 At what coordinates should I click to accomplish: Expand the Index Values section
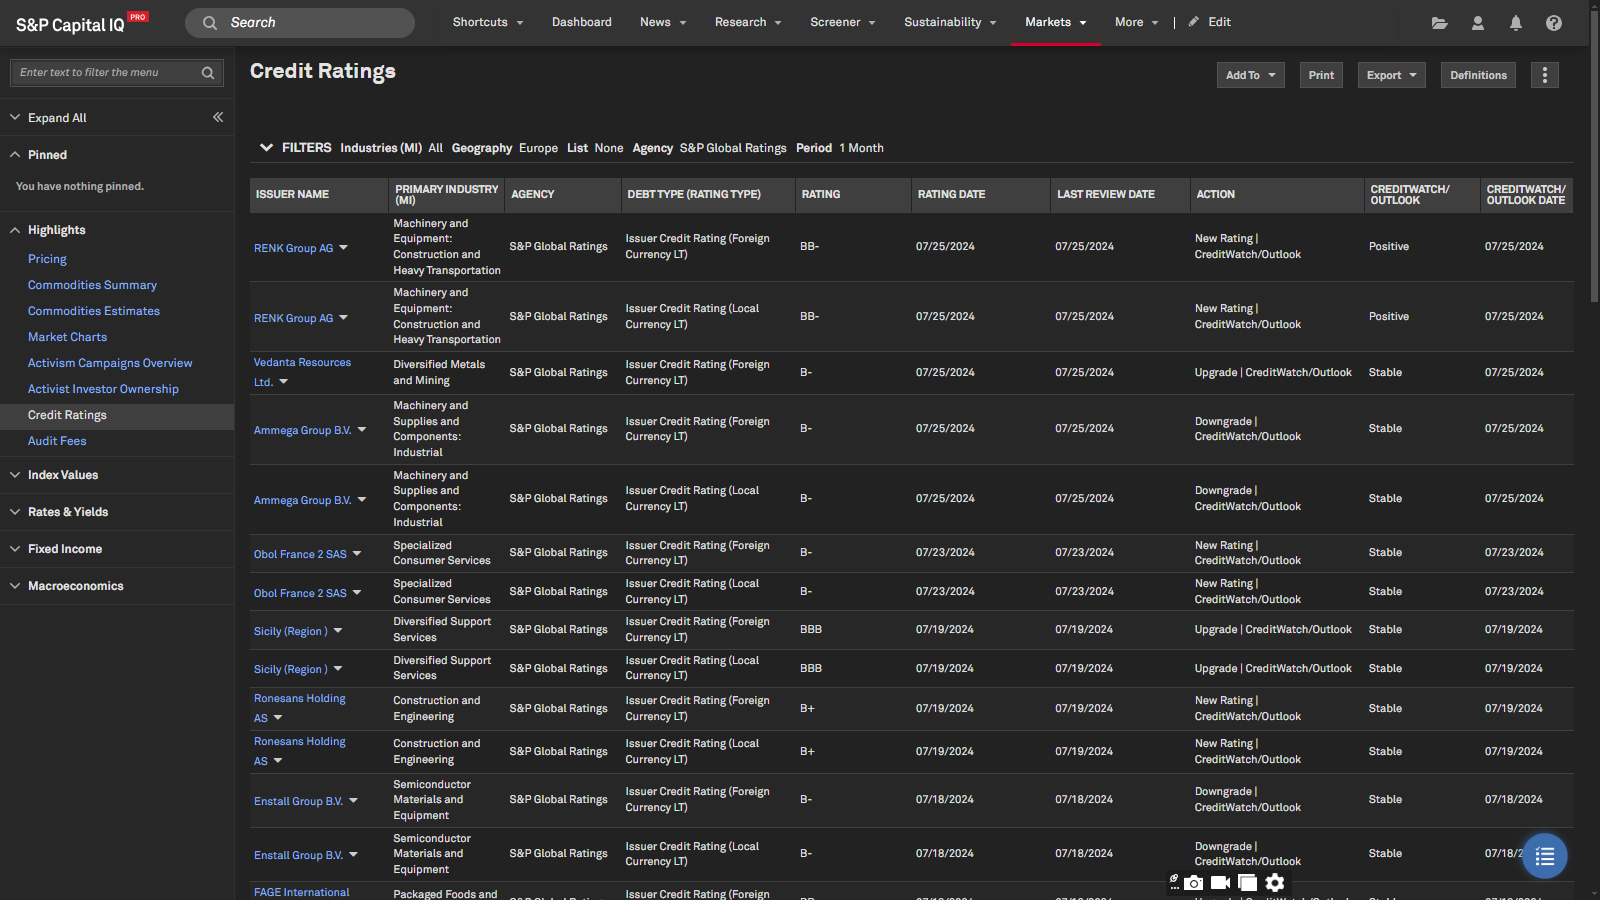coord(63,475)
